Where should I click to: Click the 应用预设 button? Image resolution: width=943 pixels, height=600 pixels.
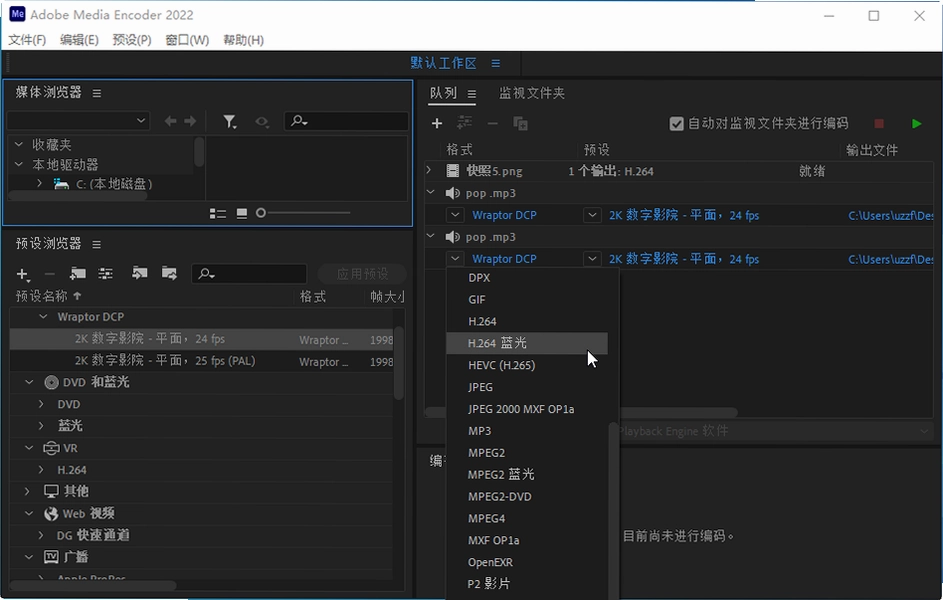[363, 274]
